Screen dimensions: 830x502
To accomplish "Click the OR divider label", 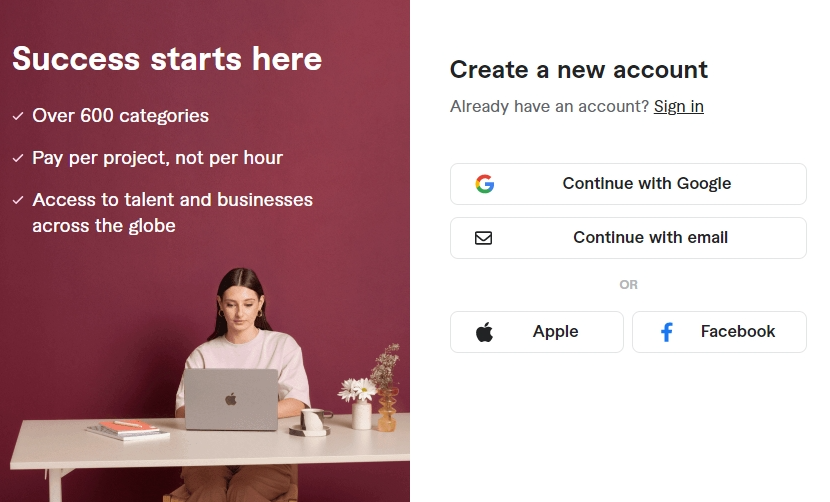I will pyautogui.click(x=628, y=285).
